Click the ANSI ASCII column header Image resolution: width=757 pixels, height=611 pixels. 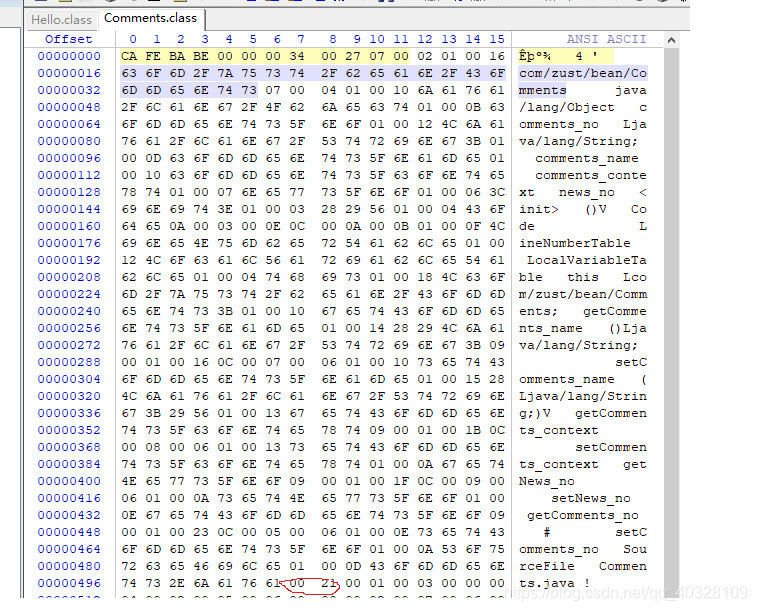pyautogui.click(x=606, y=39)
